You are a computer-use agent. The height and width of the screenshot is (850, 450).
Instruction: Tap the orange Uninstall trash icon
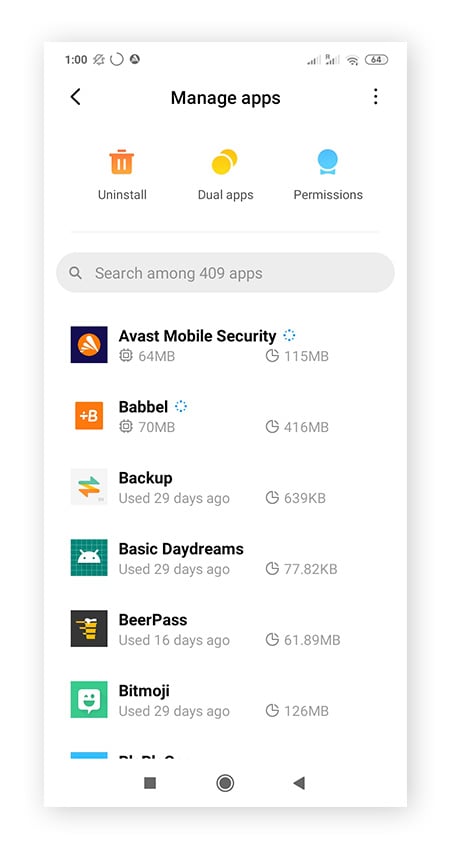pos(121,162)
